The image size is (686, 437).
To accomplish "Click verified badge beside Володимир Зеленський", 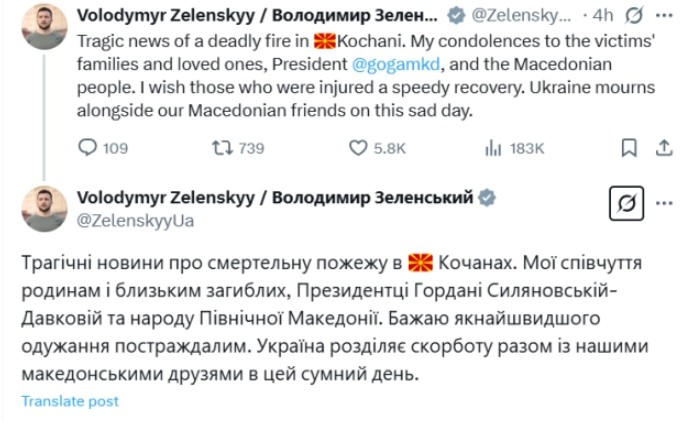I will point(487,198).
